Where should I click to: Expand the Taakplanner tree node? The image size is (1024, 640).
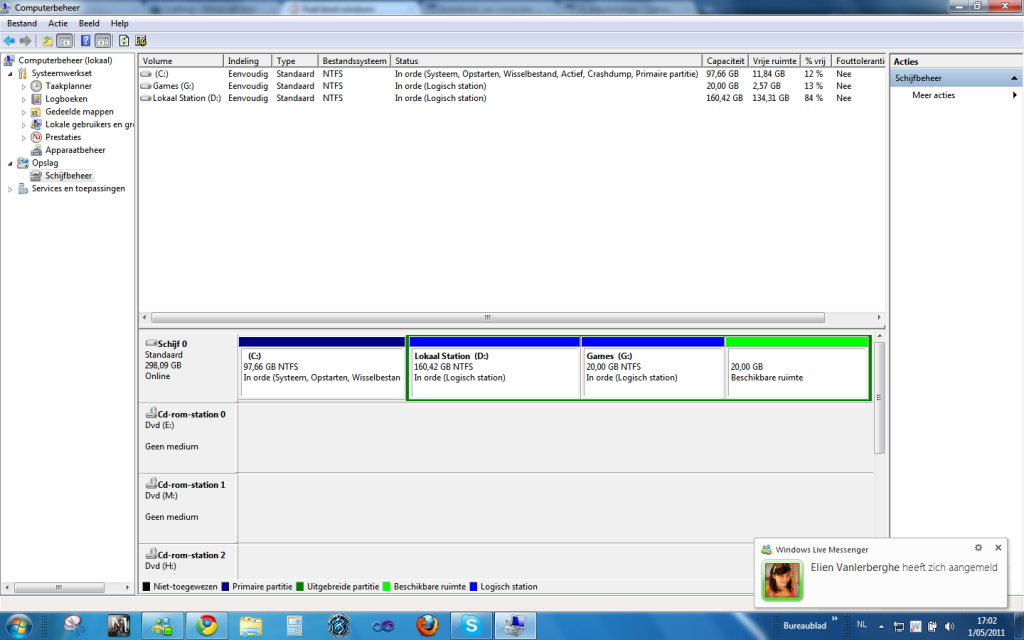pyautogui.click(x=23, y=86)
